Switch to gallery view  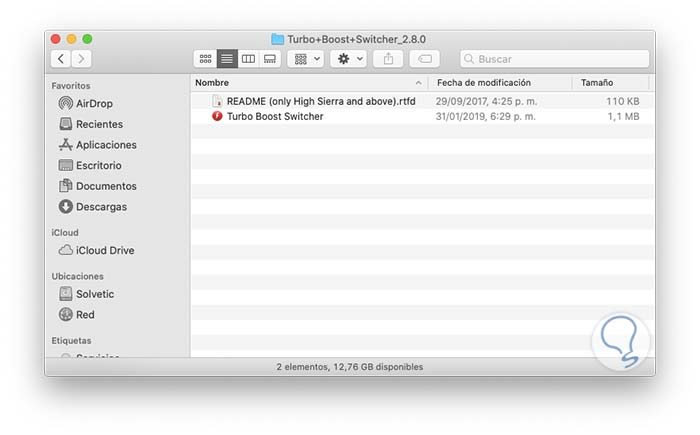(270, 59)
